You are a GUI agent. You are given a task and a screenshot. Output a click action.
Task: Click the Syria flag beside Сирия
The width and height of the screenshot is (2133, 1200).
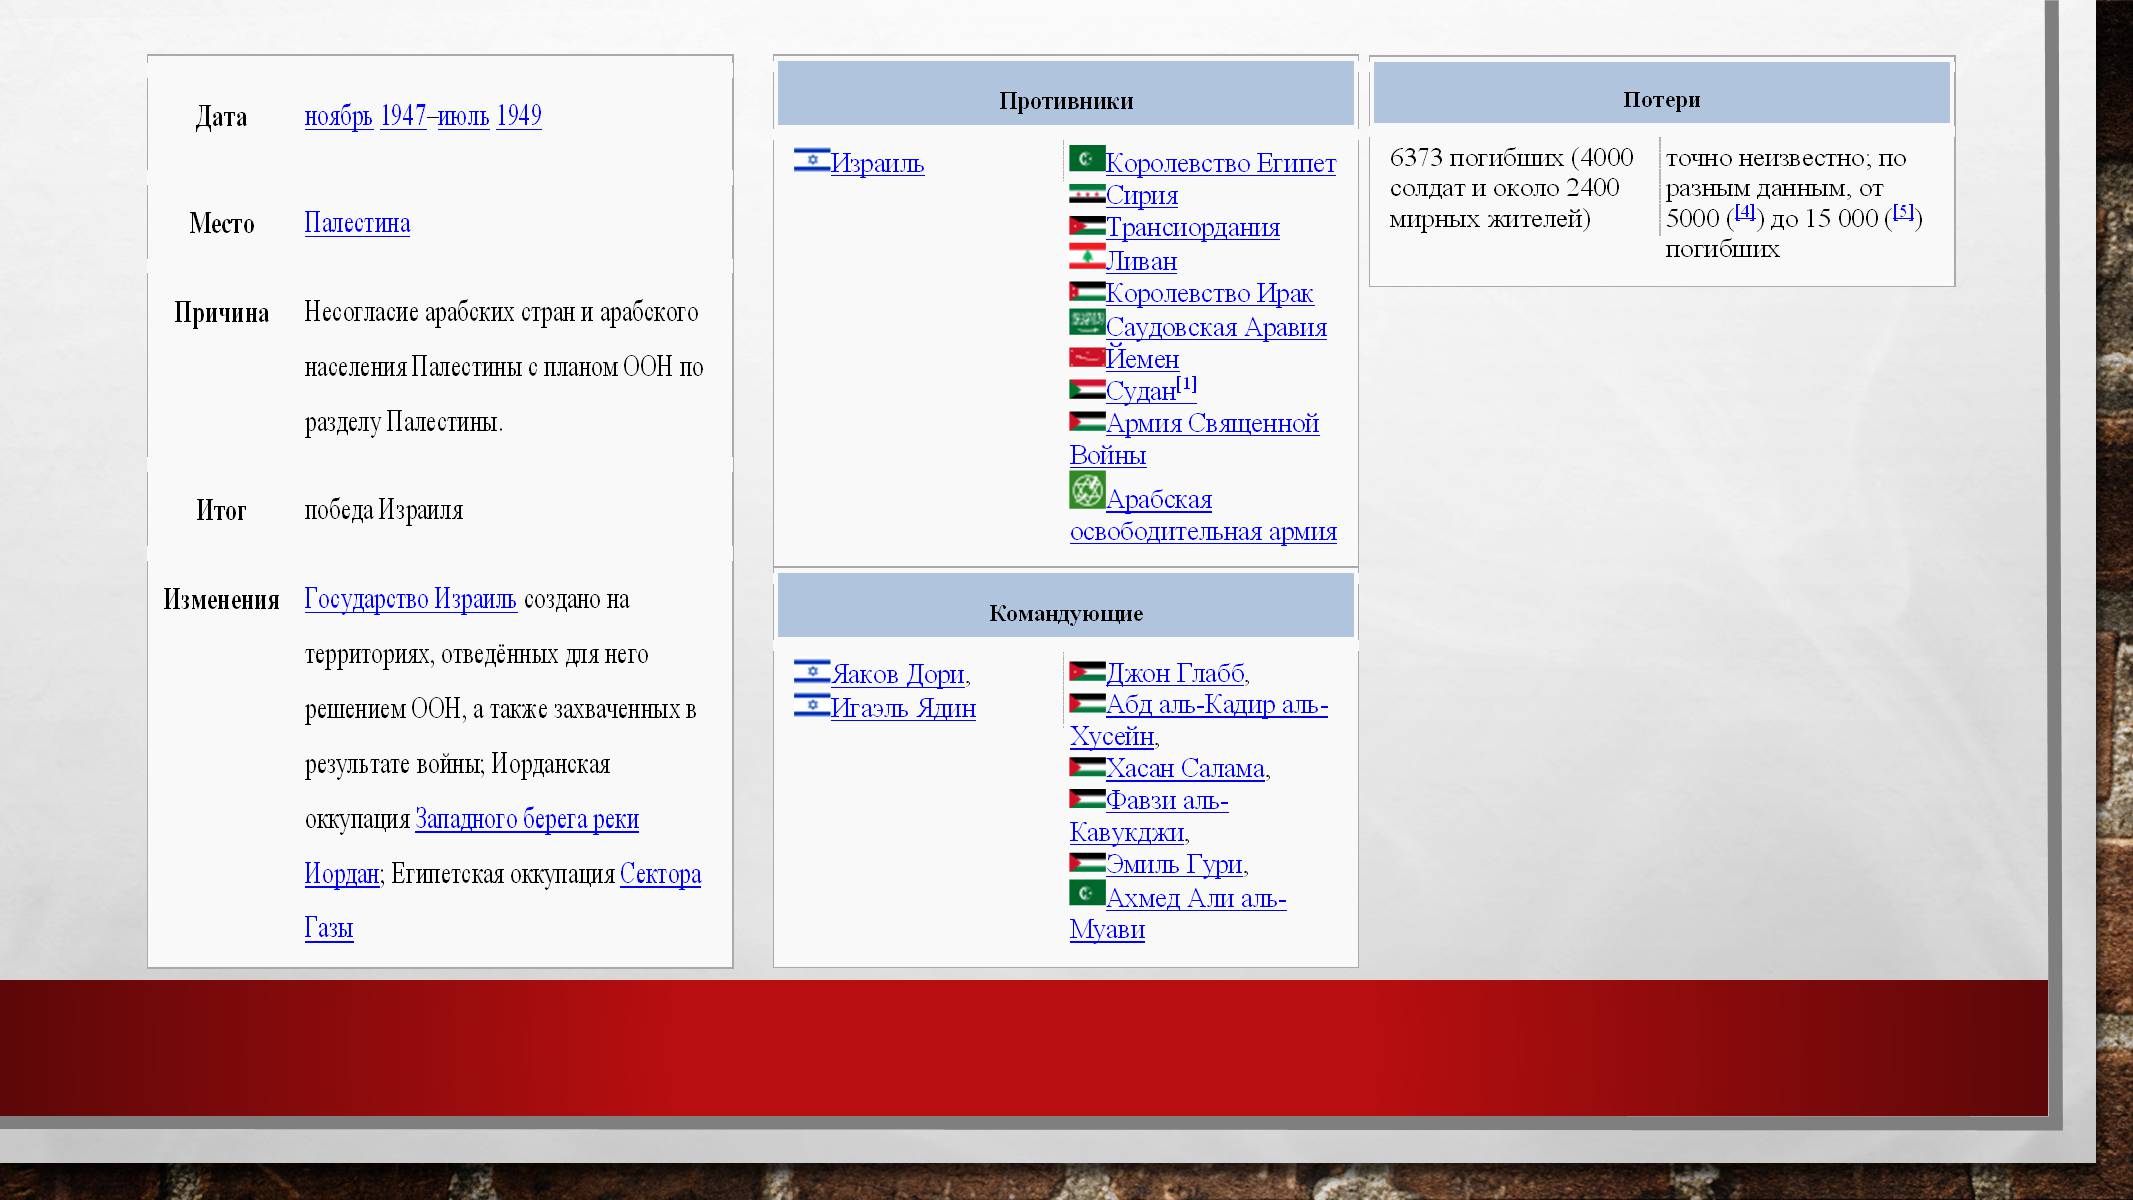(1087, 194)
